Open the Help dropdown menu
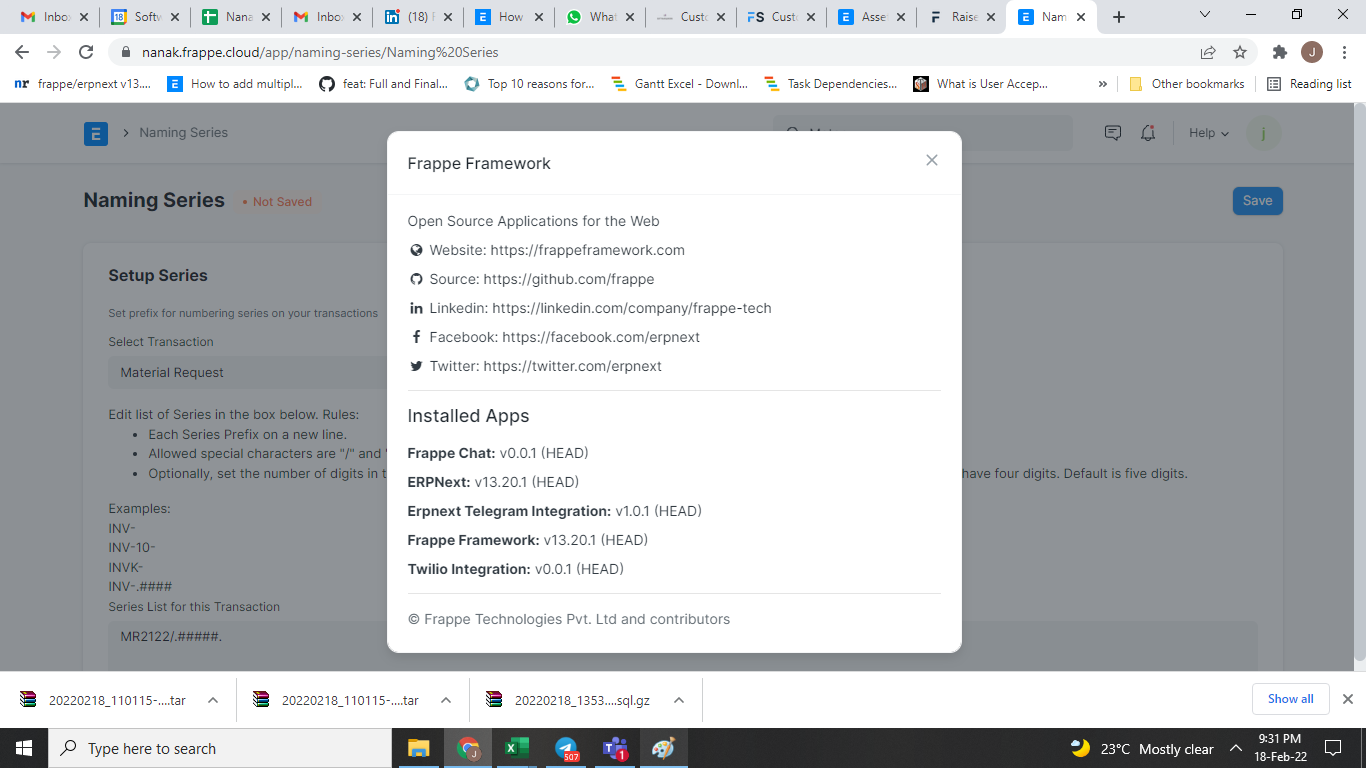Image resolution: width=1366 pixels, height=768 pixels. (x=1207, y=132)
